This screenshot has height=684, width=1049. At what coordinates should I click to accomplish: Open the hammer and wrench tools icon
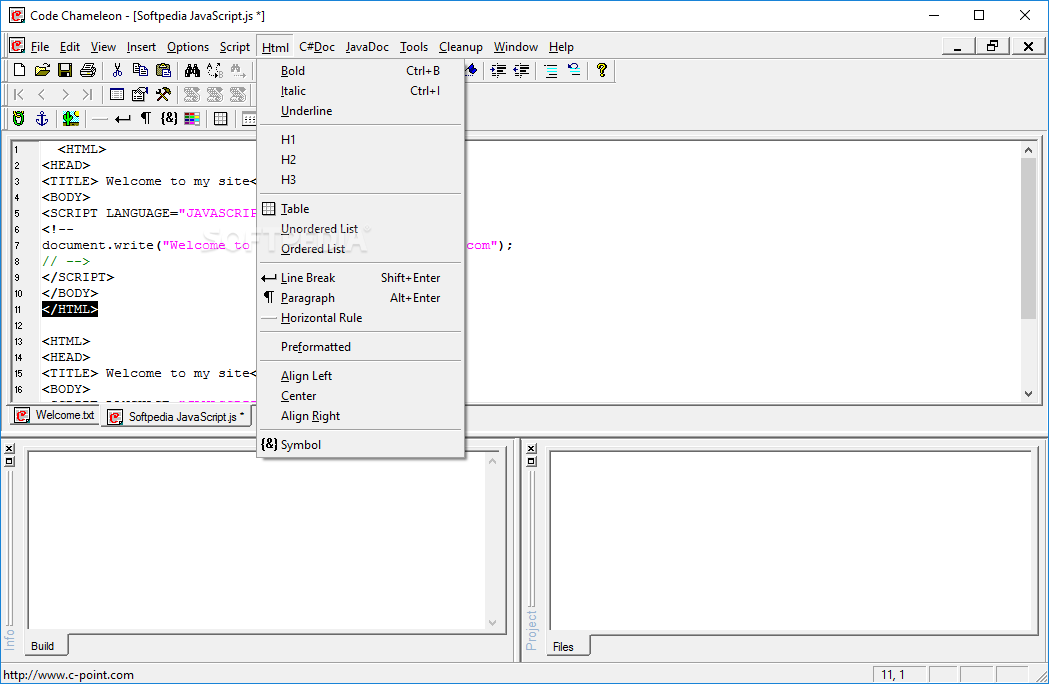coord(163,94)
